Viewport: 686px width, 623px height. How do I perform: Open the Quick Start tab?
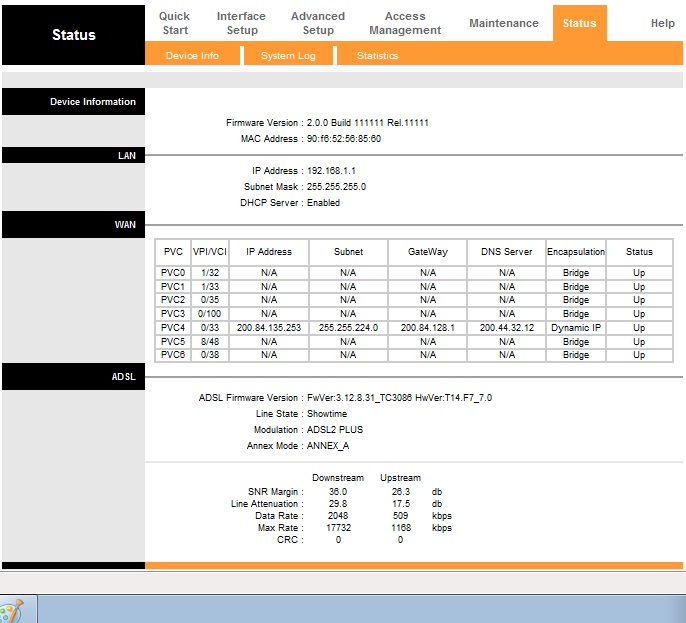174,23
